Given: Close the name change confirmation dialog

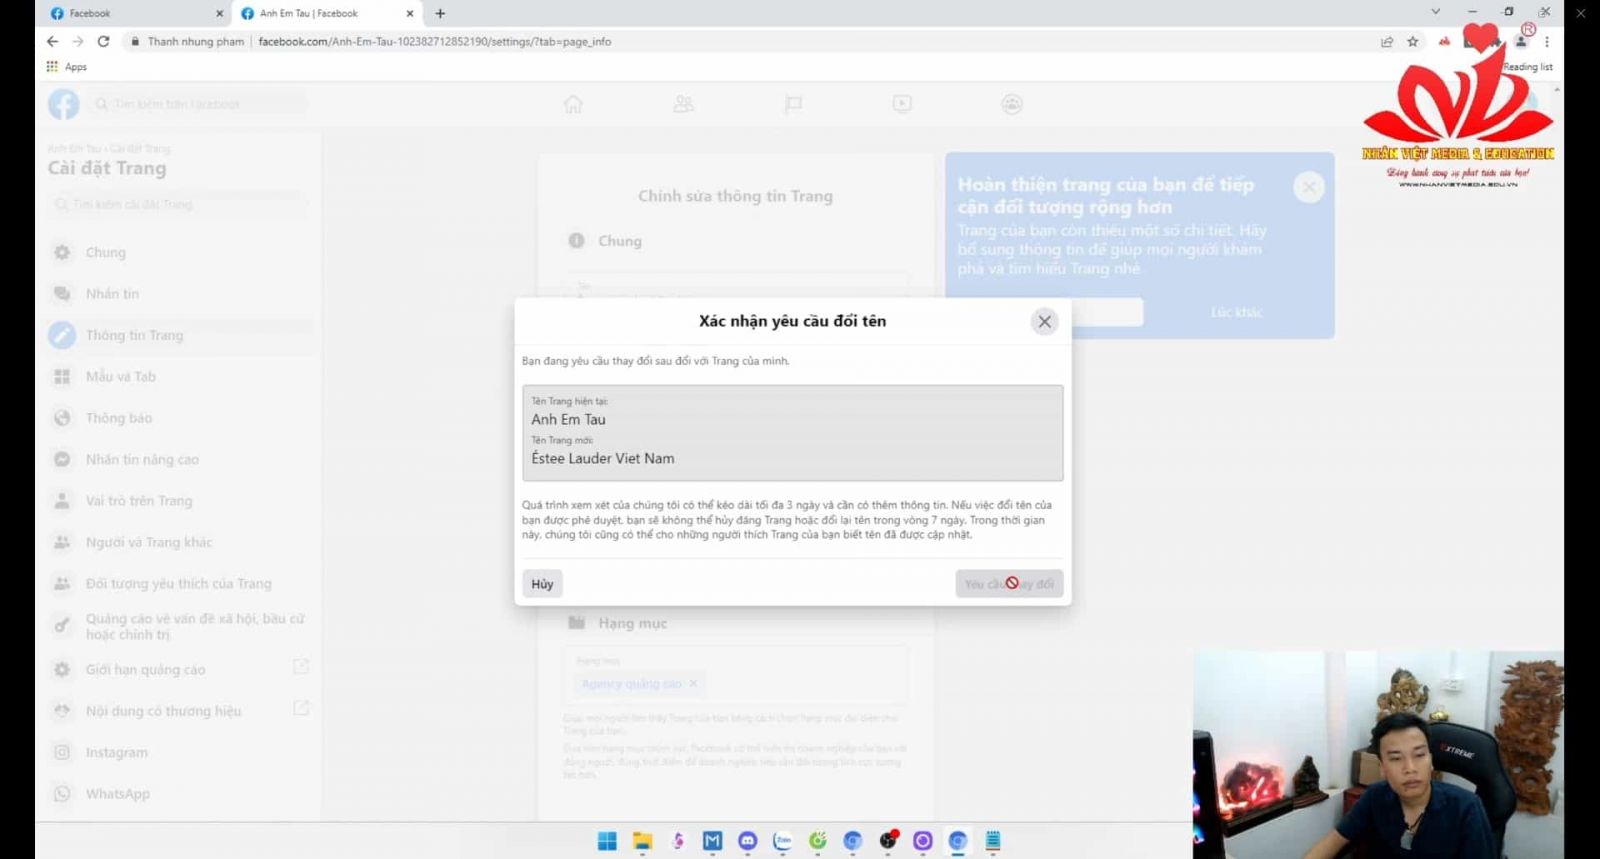Looking at the screenshot, I should 1044,321.
